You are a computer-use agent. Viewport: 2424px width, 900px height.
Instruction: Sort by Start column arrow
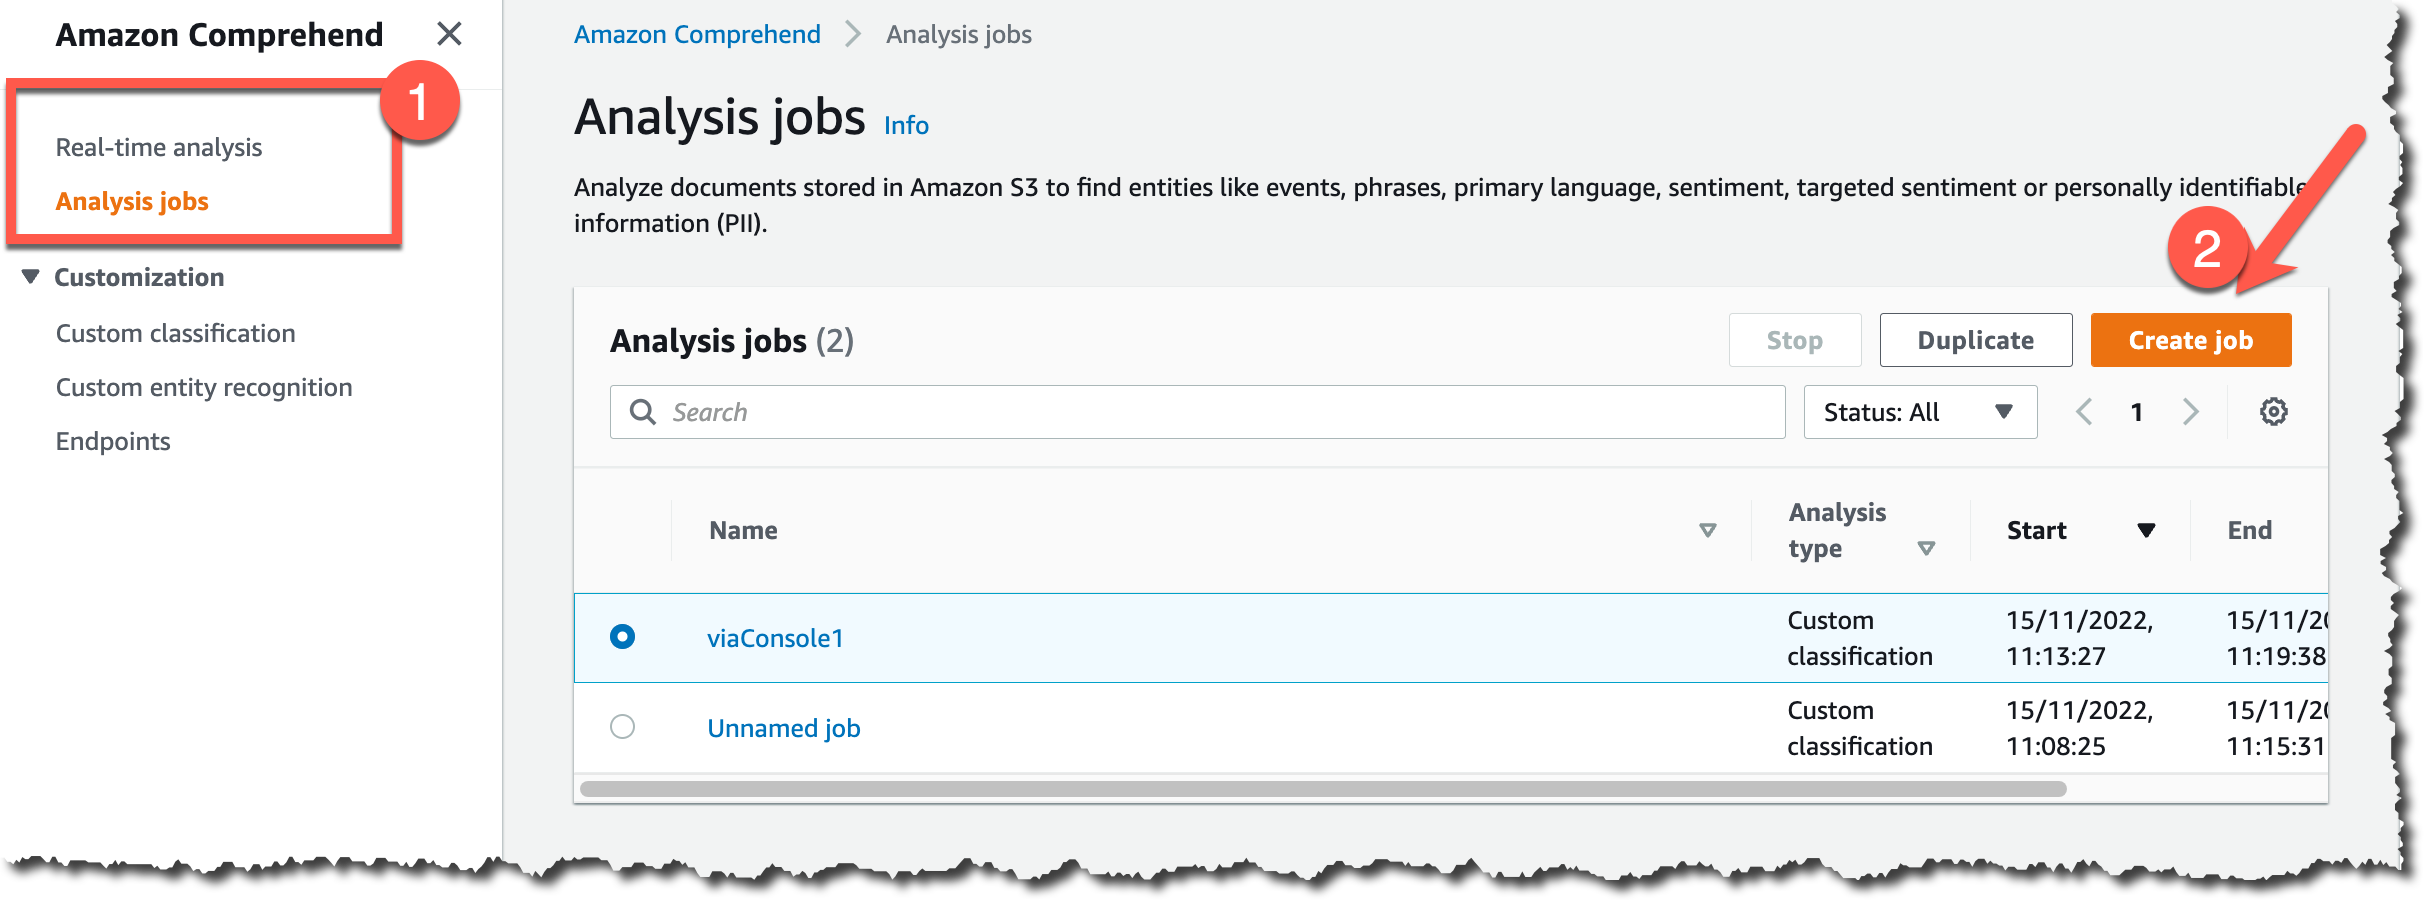(2145, 530)
